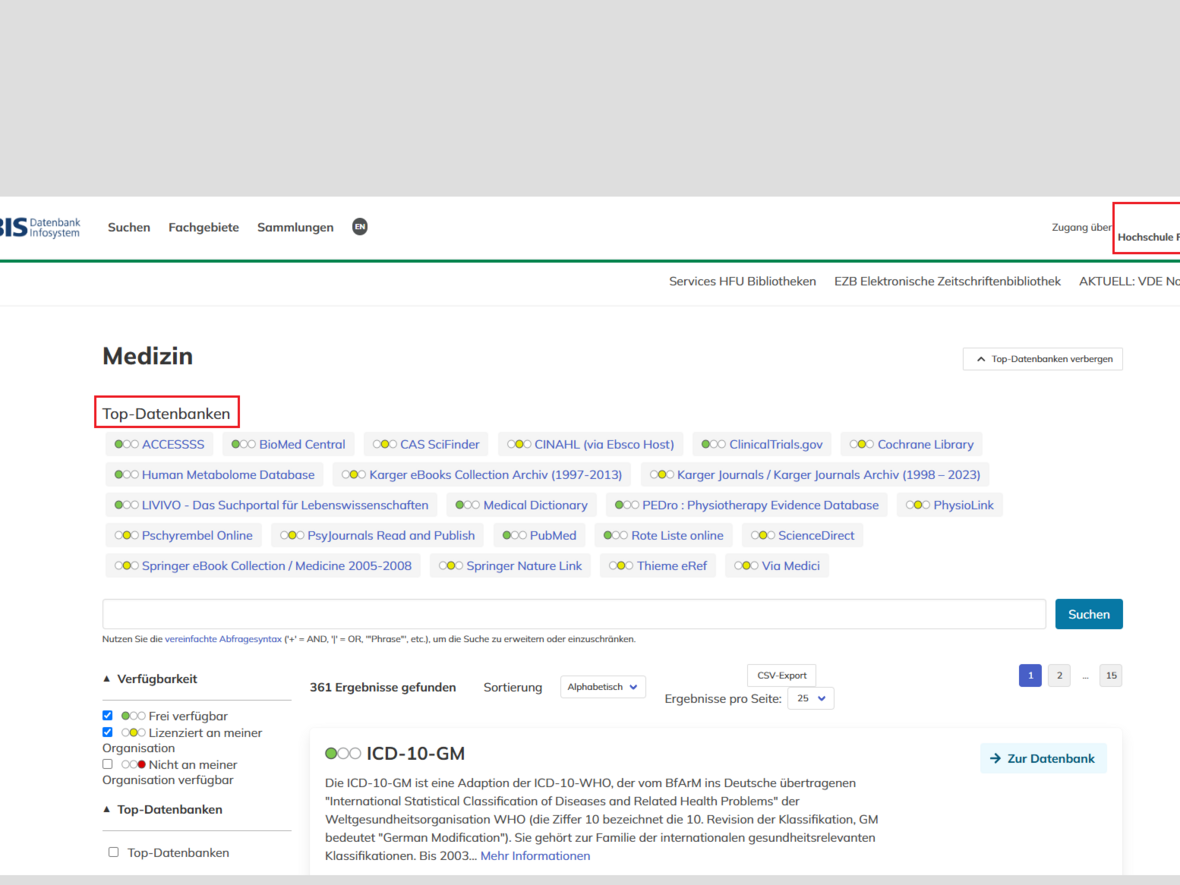Open CINAHL (via Ebsco Host)
Image resolution: width=1180 pixels, height=885 pixels.
coord(590,445)
